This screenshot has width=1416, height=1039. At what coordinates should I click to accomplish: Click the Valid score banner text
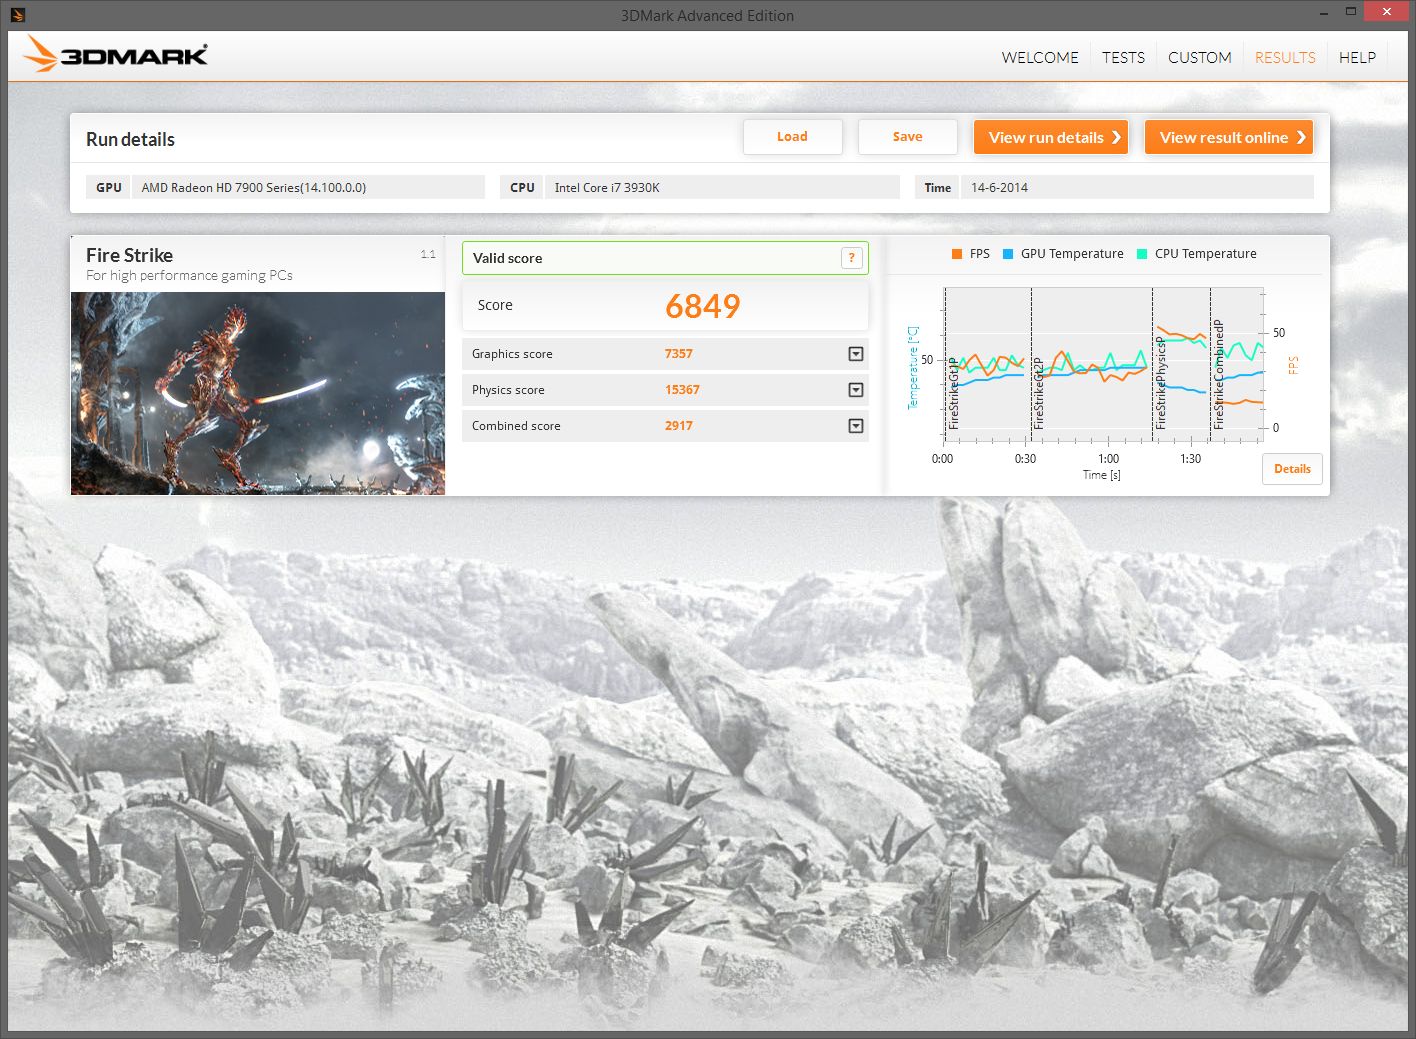[x=508, y=258]
